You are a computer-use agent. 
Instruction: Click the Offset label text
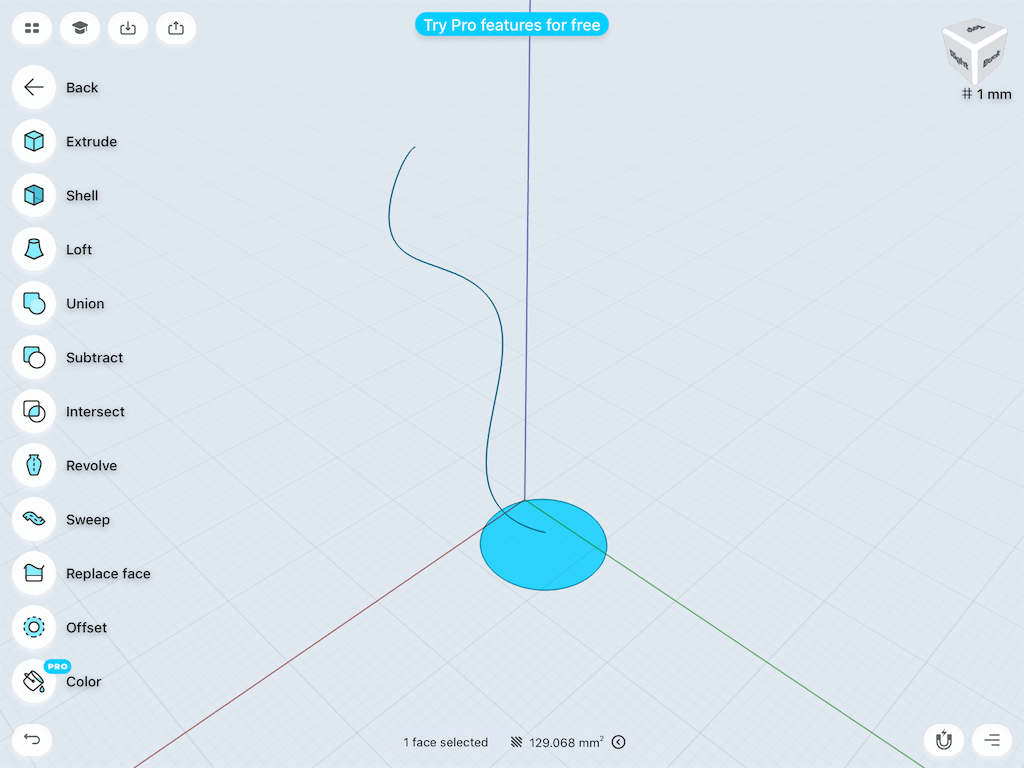pos(86,628)
